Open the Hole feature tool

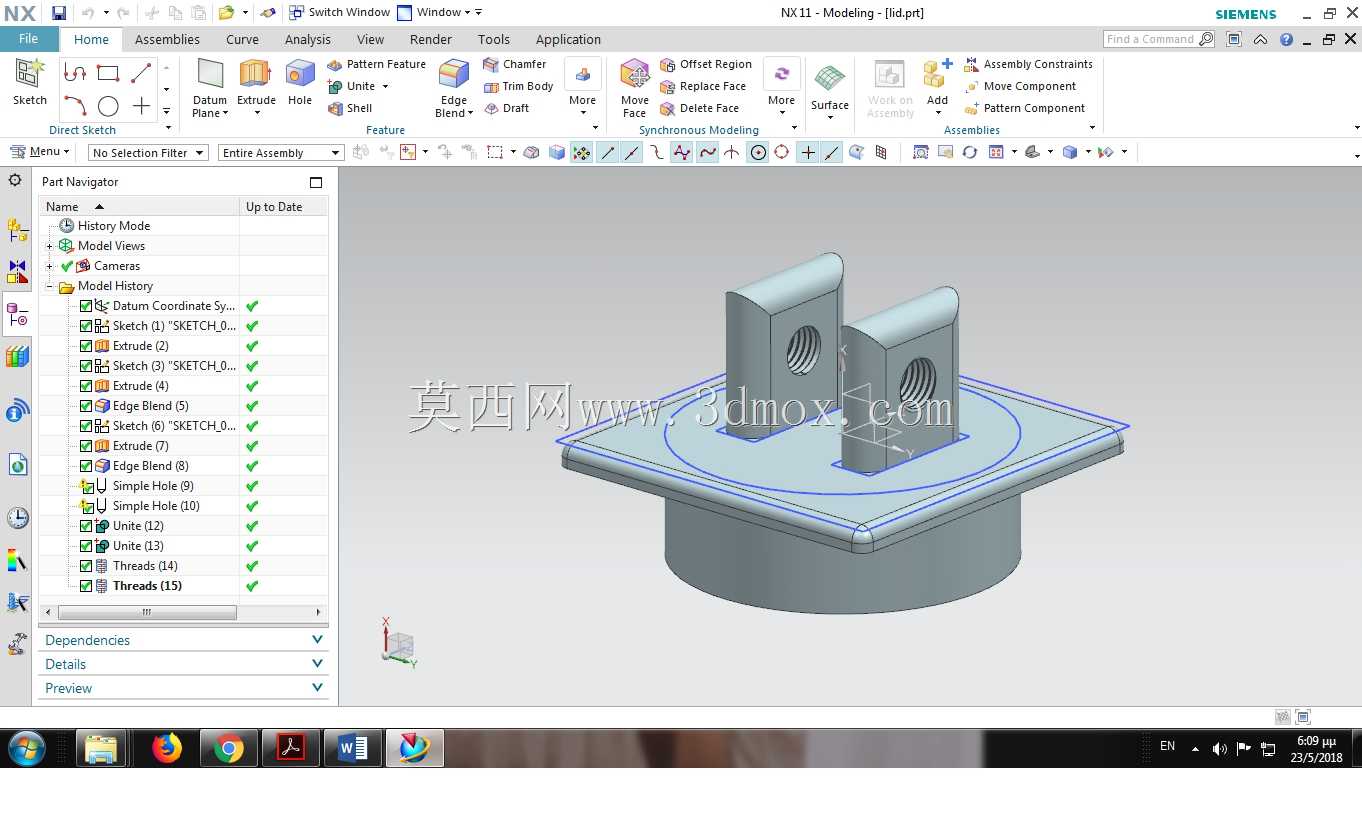click(x=300, y=82)
